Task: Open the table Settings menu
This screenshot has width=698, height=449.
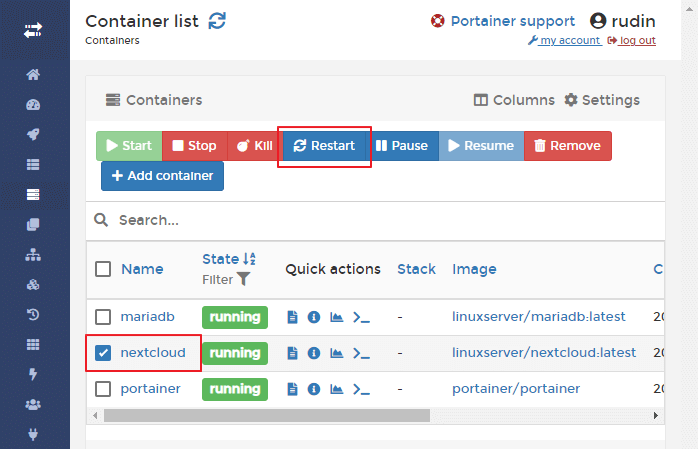Action: pos(602,100)
